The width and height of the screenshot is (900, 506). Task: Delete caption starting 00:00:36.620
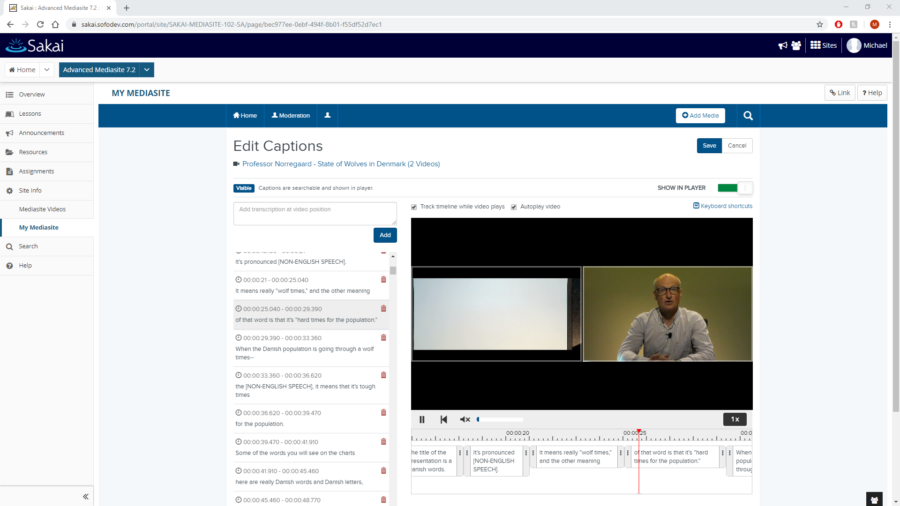pos(383,412)
